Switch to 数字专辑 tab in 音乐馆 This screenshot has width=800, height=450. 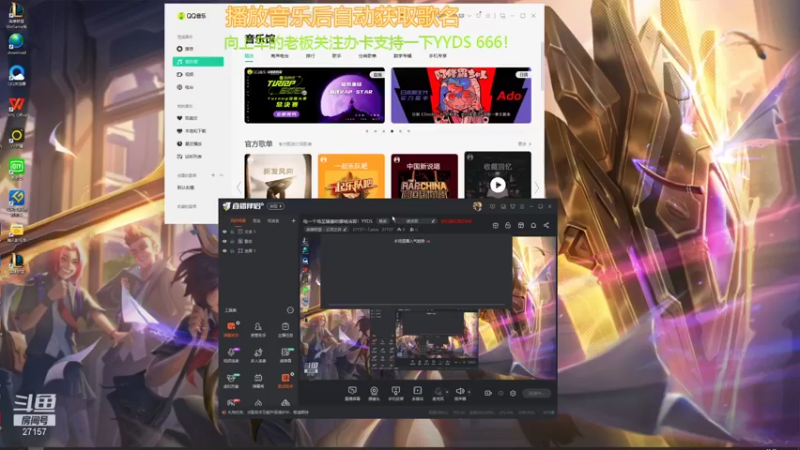403,56
